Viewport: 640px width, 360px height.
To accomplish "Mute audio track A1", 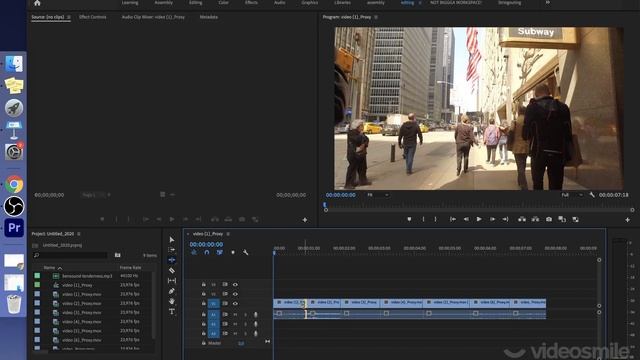I will [236, 315].
